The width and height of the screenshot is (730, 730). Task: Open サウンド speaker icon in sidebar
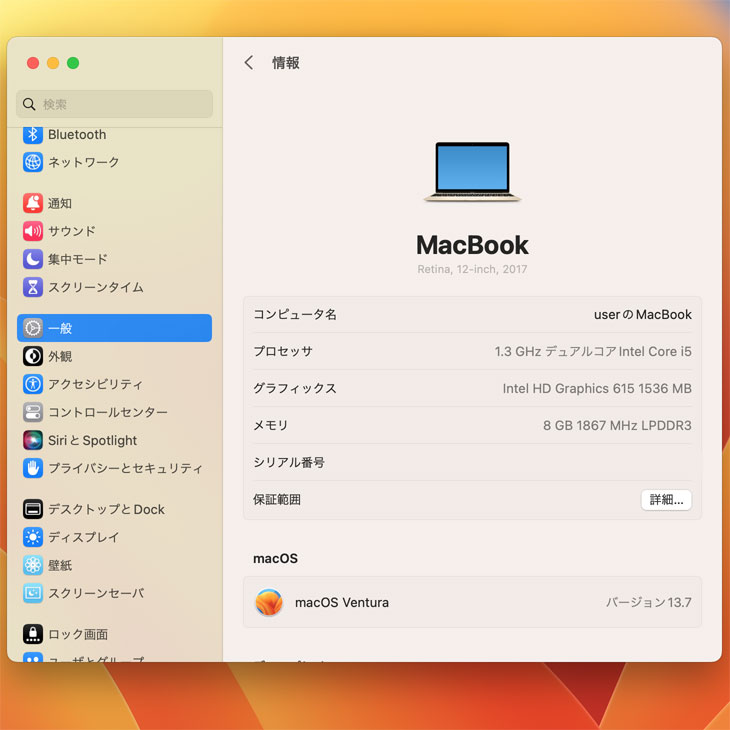click(33, 231)
